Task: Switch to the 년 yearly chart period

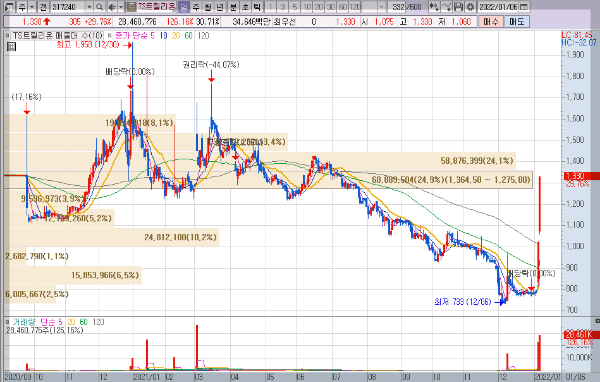Action: pyautogui.click(x=220, y=7)
